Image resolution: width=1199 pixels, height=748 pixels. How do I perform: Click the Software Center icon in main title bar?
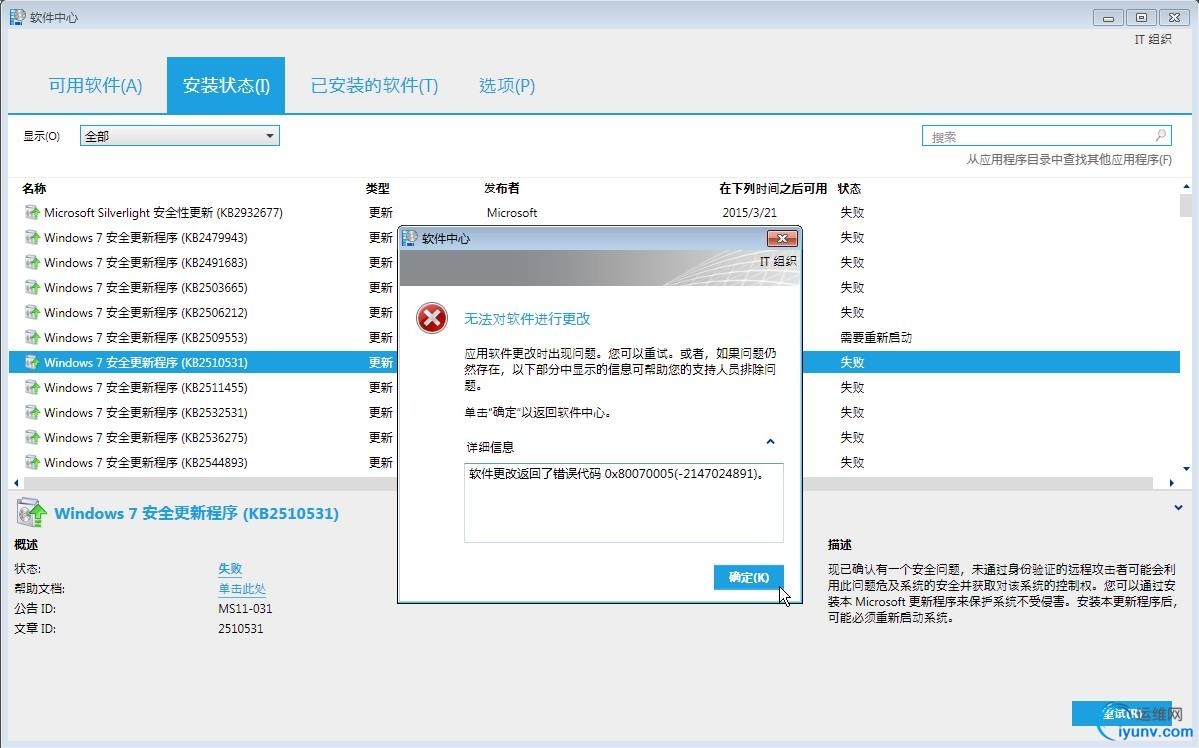tap(17, 16)
